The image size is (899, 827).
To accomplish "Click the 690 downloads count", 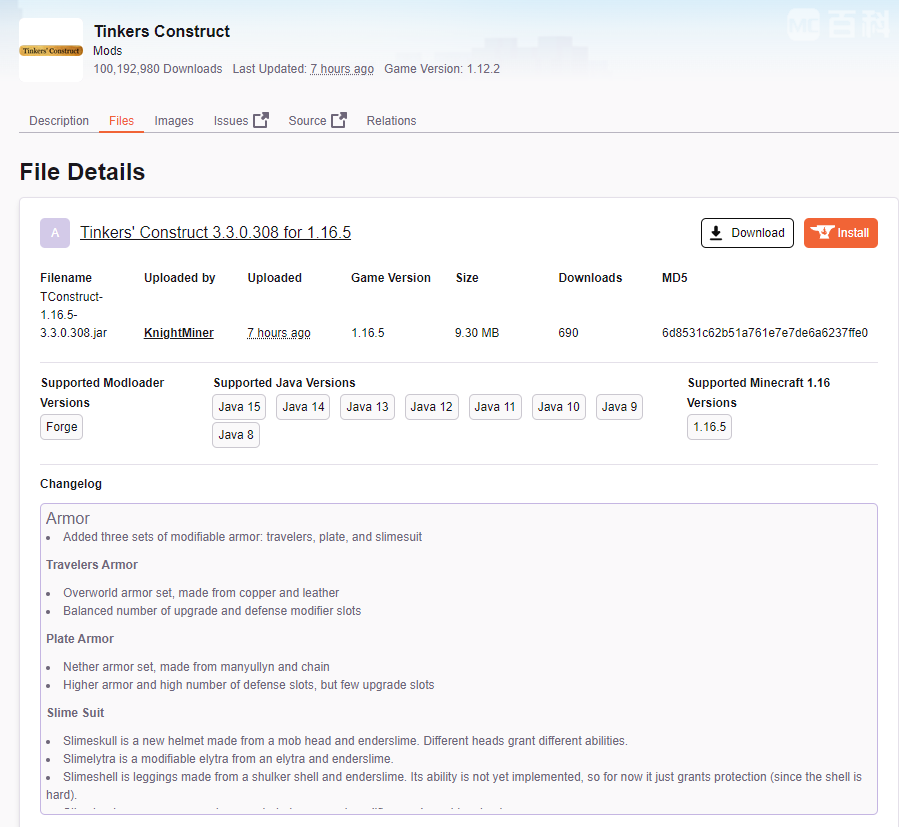I will point(568,333).
